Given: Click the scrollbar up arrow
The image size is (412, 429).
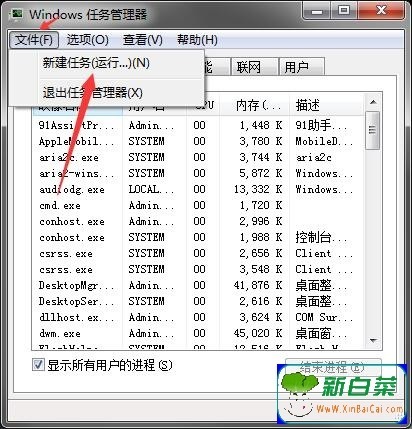Looking at the screenshot, I should click(373, 102).
